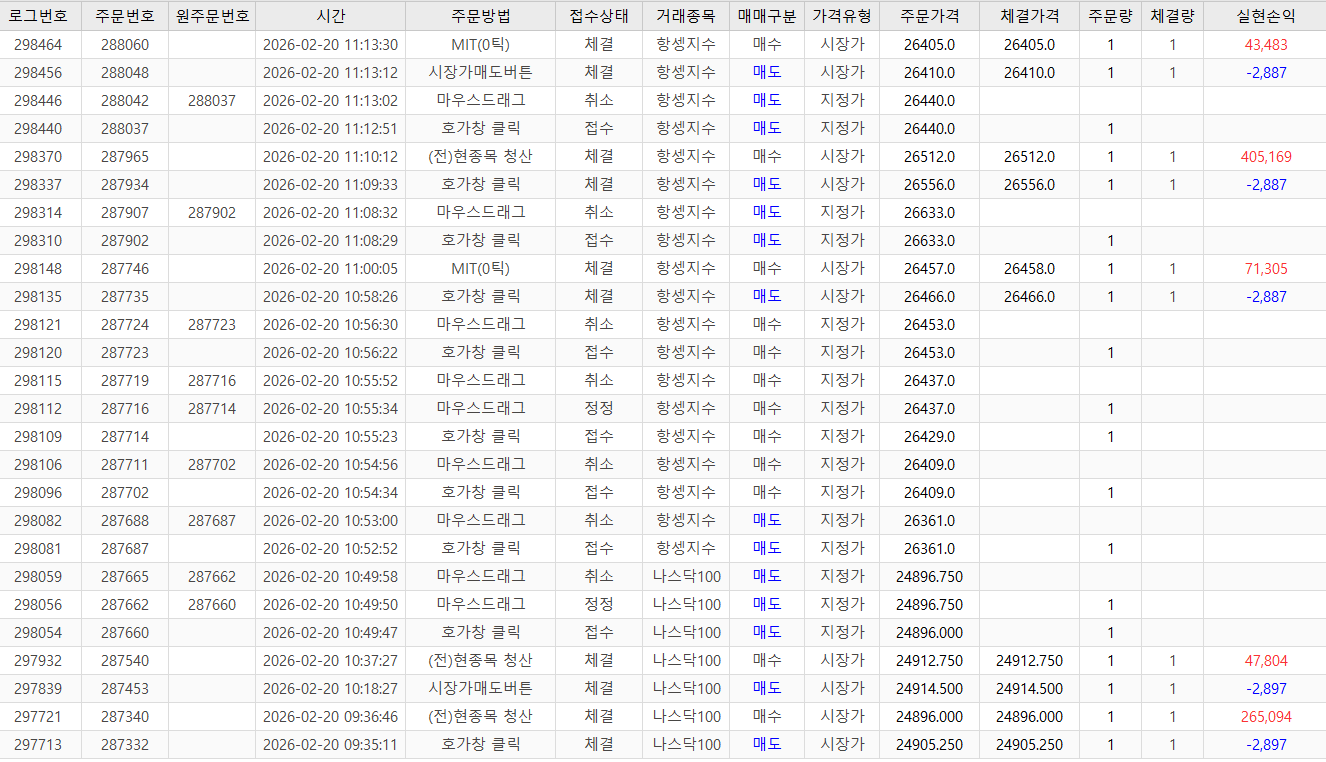Select log number 298096 cell
Viewport: 1326px width, 762px height.
click(x=38, y=493)
